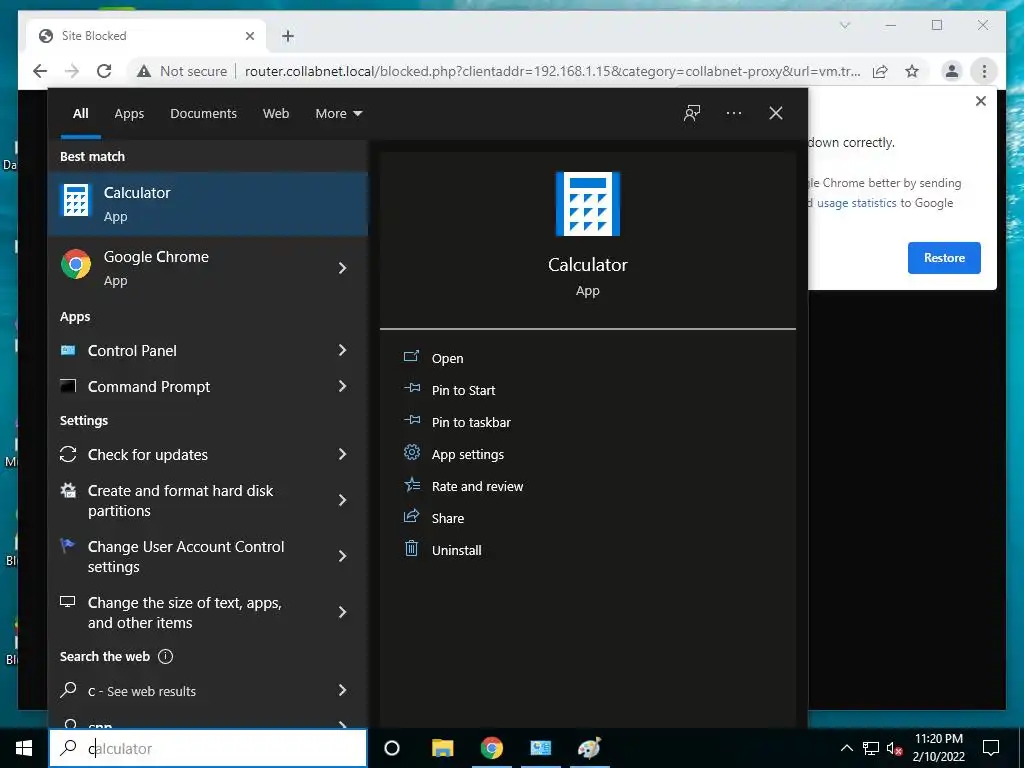Viewport: 1024px width, 768px height.
Task: Click the Chrome address bar URL
Action: coord(552,71)
